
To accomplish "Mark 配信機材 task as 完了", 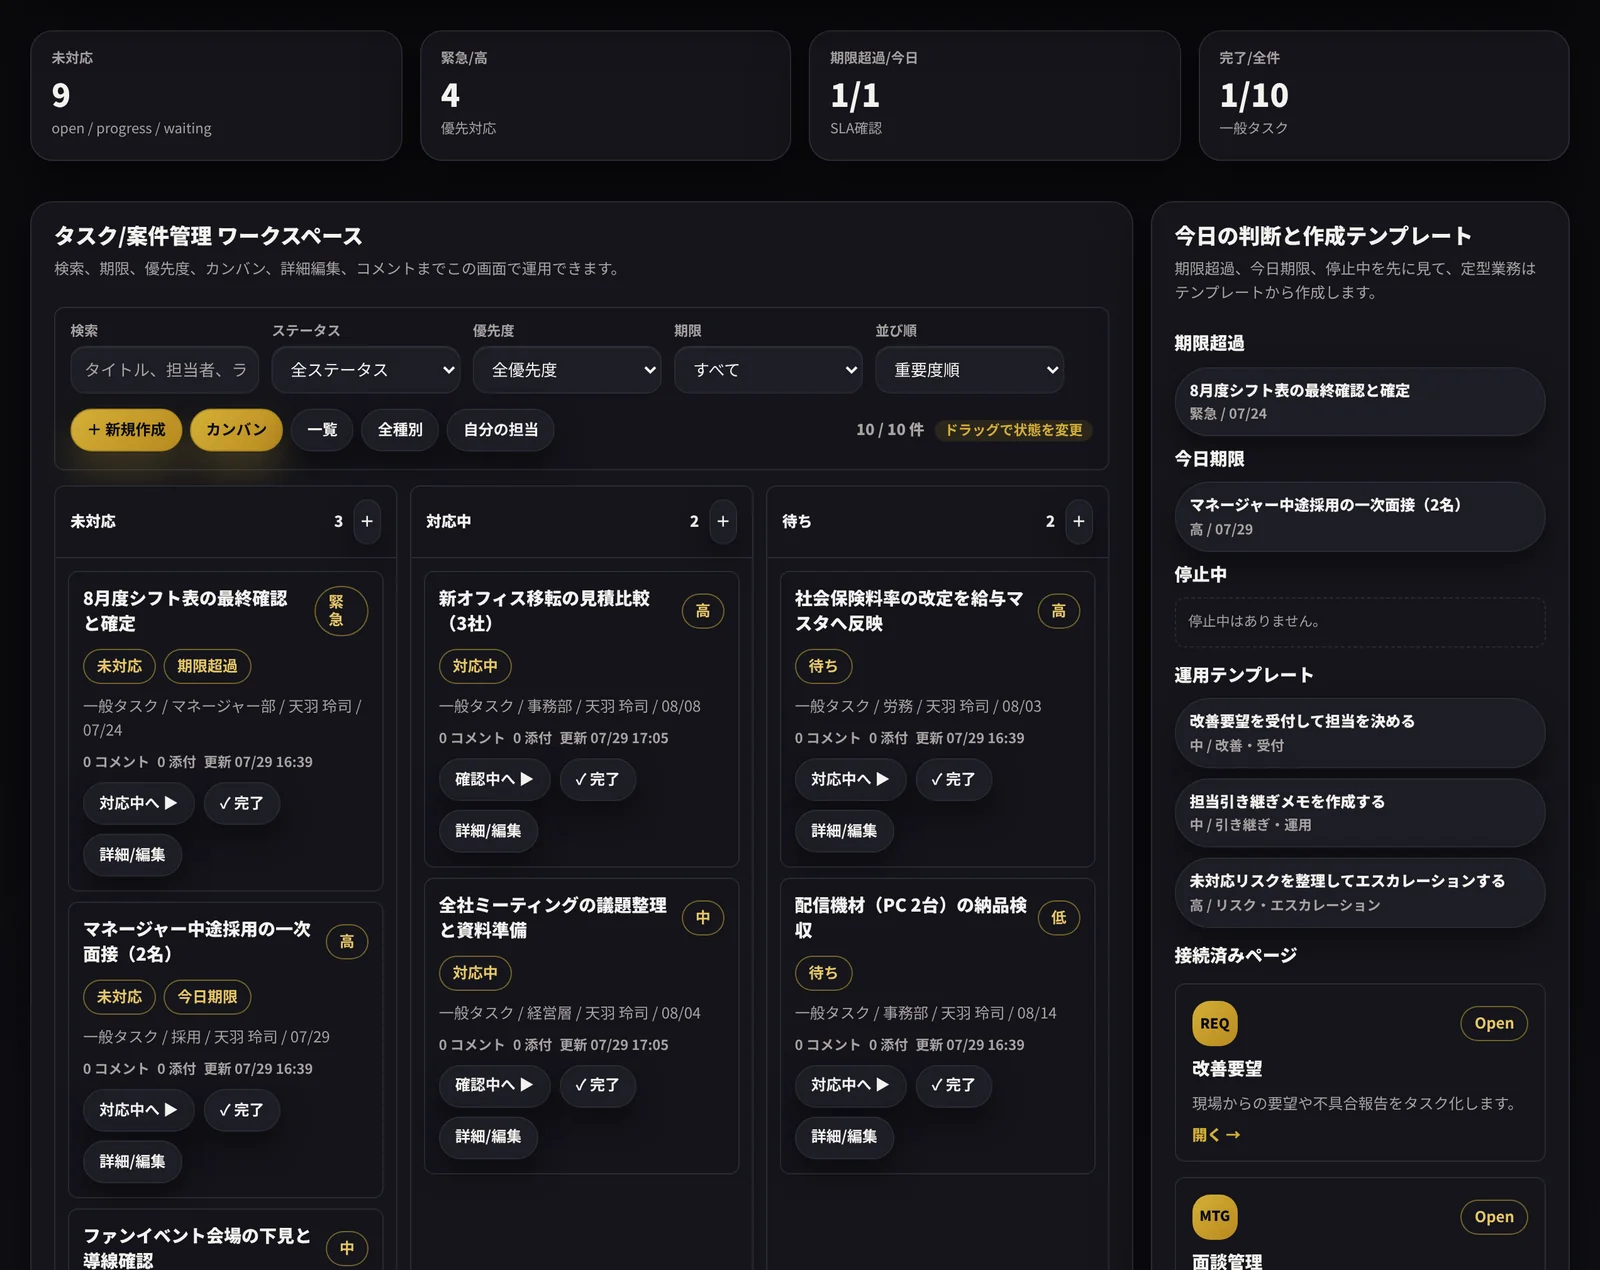I will click(x=953, y=1085).
